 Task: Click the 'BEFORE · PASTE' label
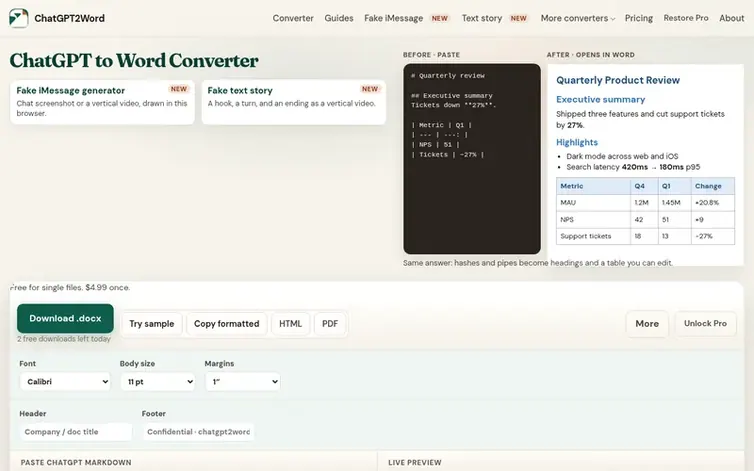(x=431, y=55)
